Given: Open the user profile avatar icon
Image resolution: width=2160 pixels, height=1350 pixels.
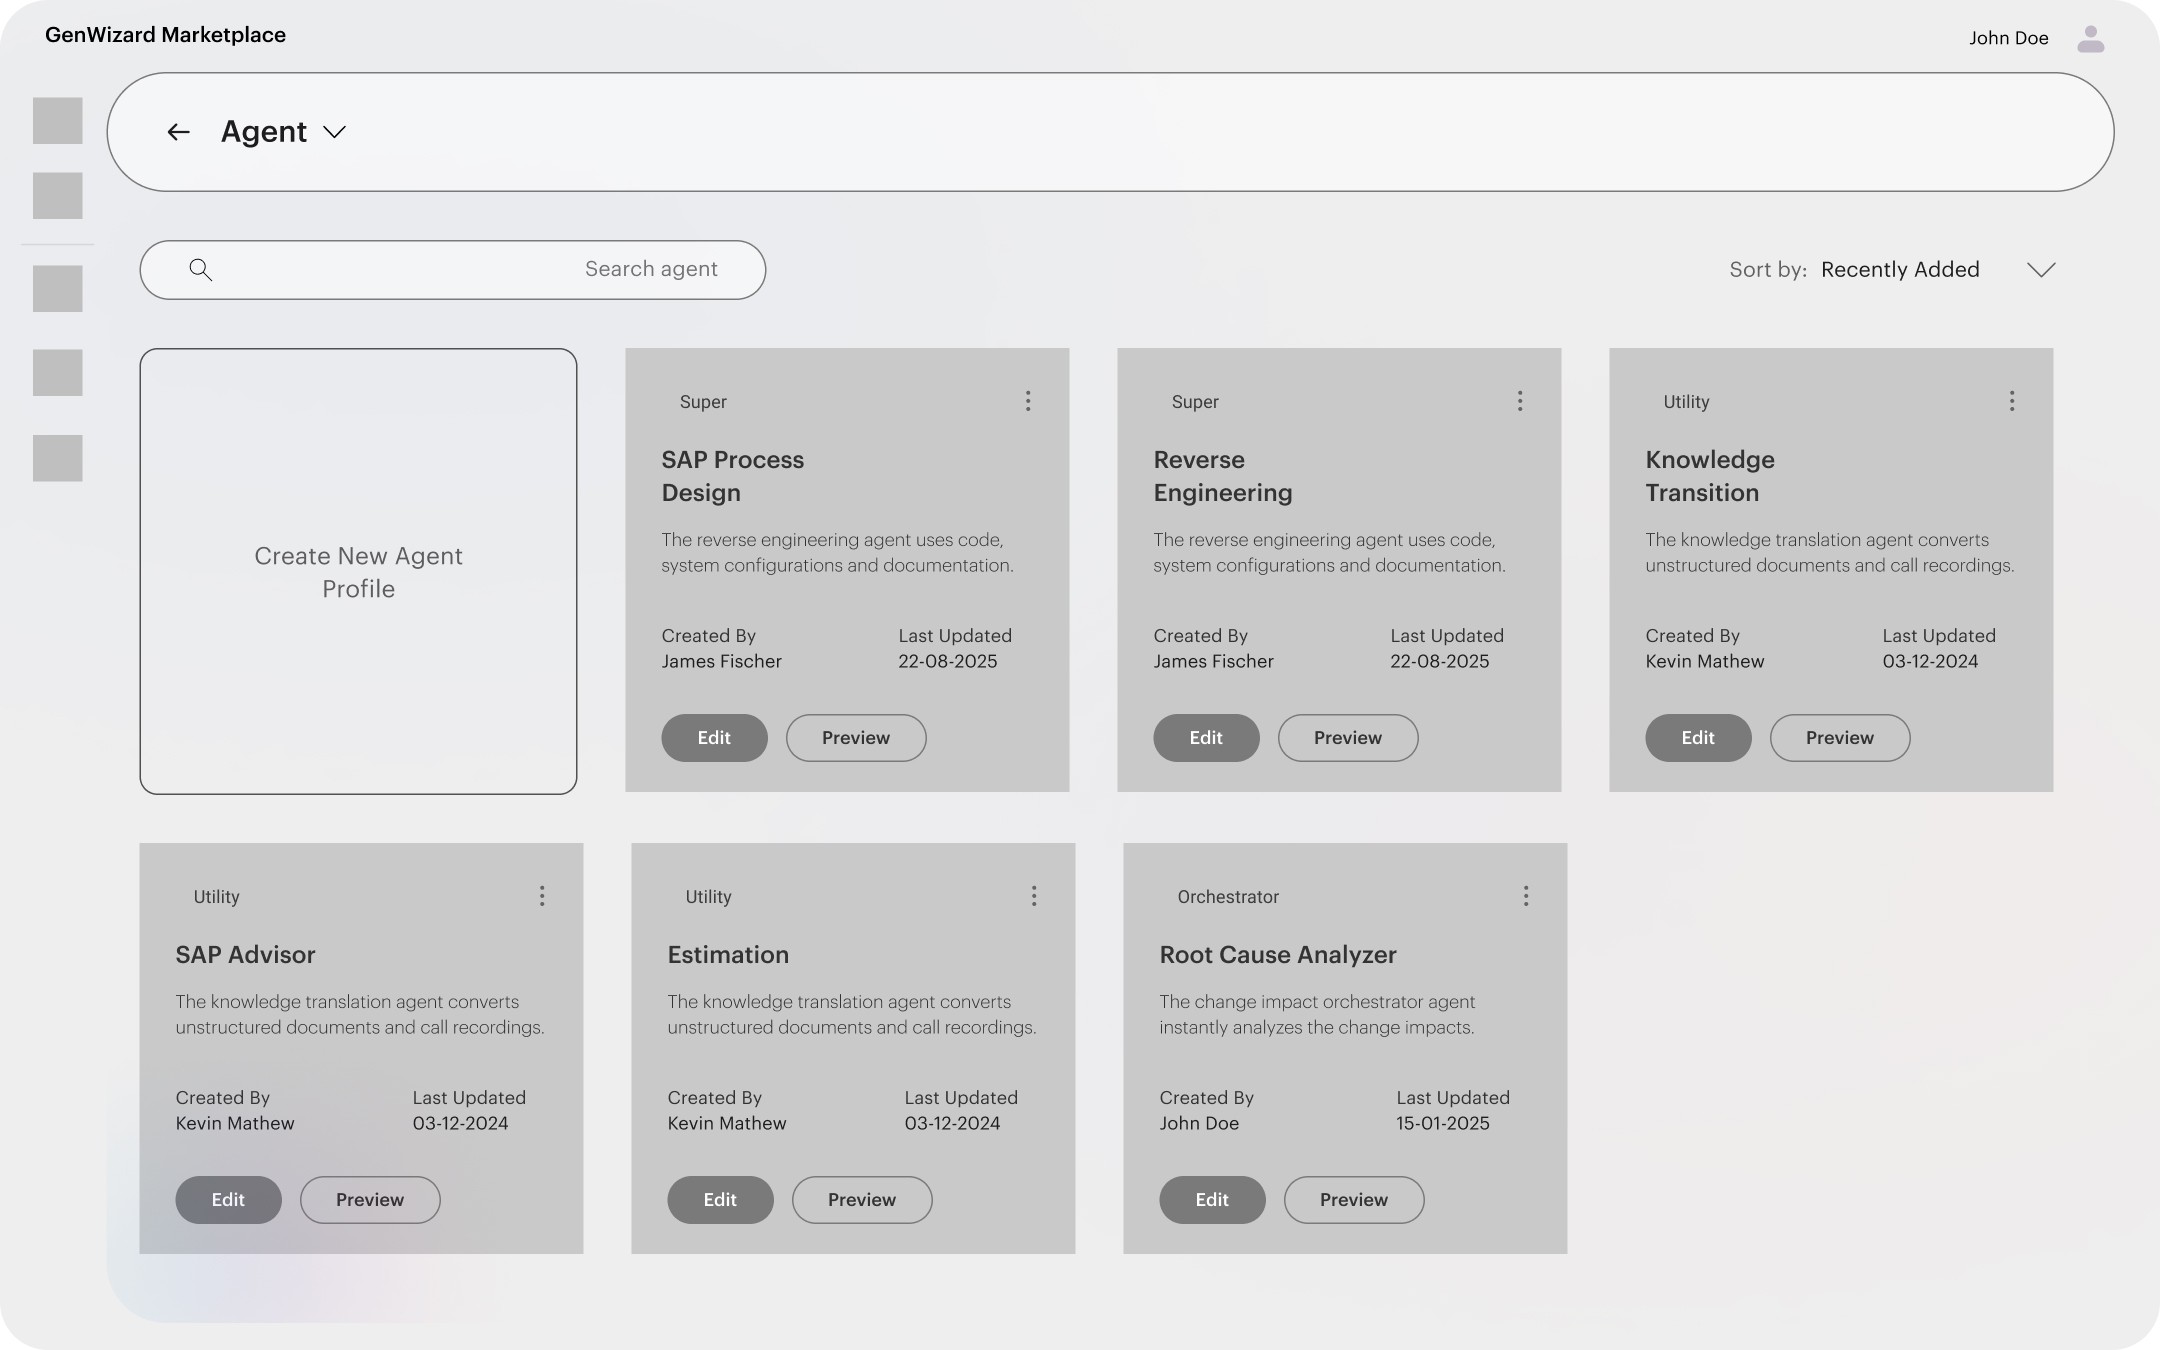Looking at the screenshot, I should point(2090,39).
